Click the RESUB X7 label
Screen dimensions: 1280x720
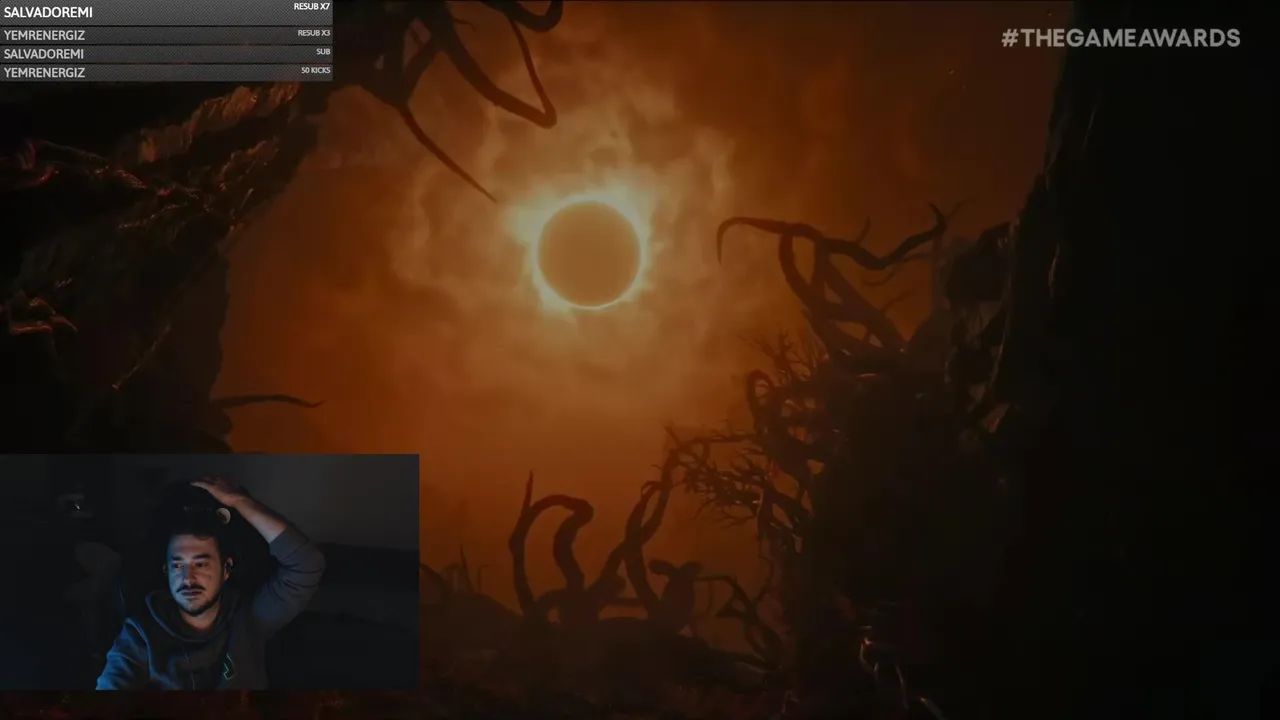pos(311,6)
